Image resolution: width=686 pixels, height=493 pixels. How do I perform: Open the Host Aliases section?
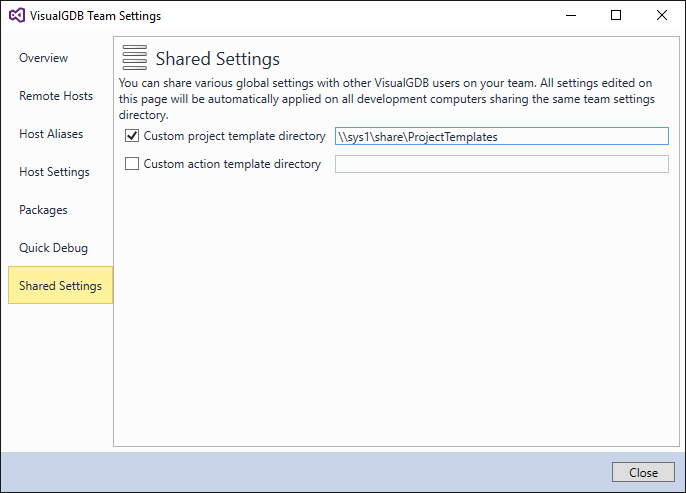[51, 134]
